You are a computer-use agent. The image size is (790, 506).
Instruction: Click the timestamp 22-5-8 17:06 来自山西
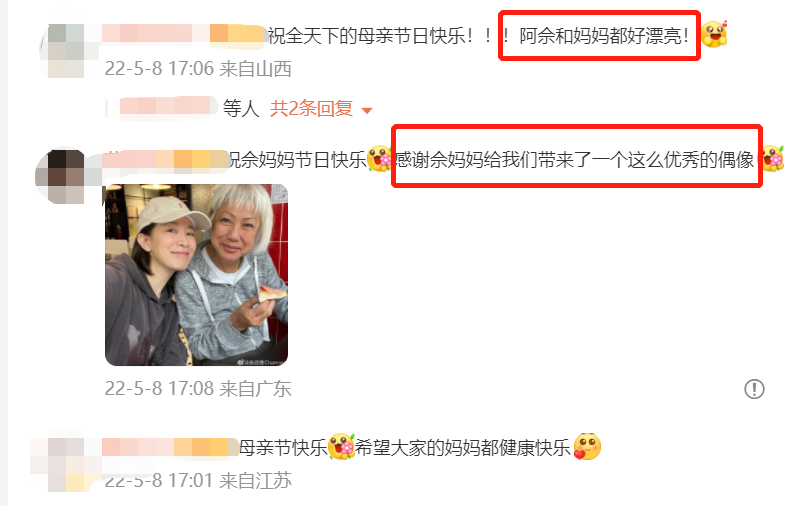click(x=198, y=69)
